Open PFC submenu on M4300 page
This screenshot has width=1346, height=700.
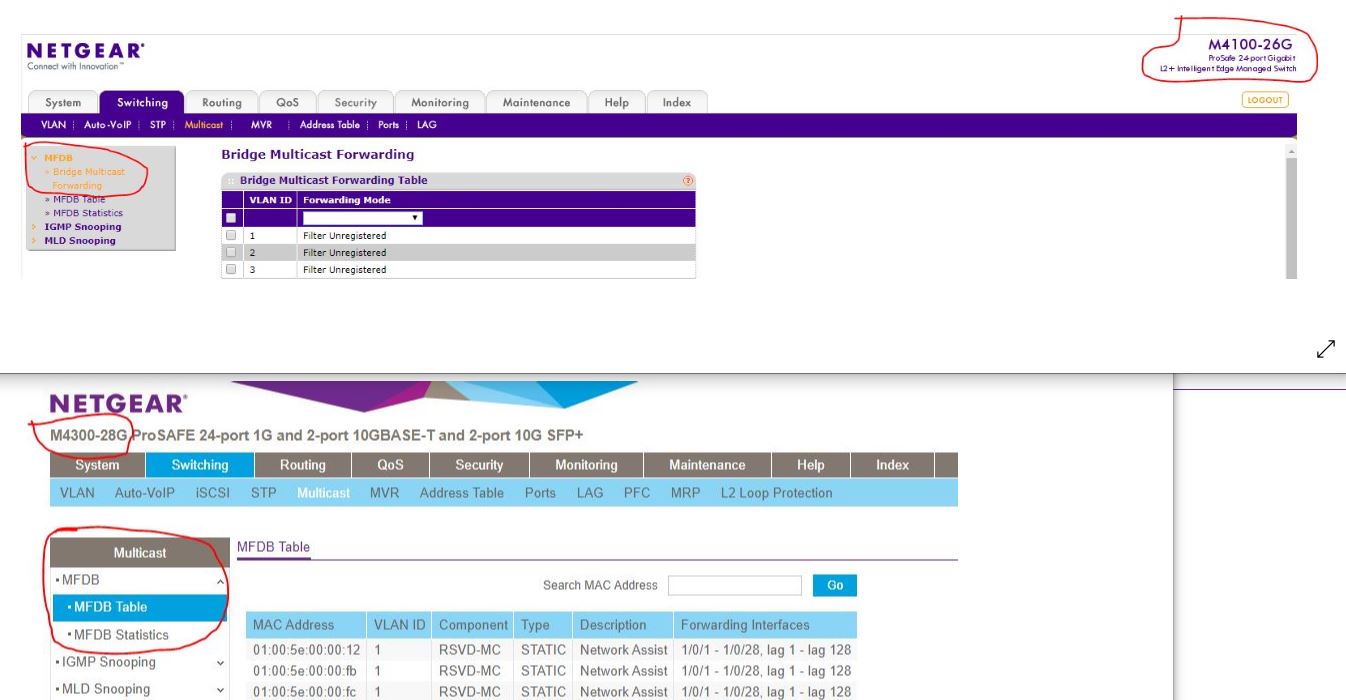pos(637,493)
